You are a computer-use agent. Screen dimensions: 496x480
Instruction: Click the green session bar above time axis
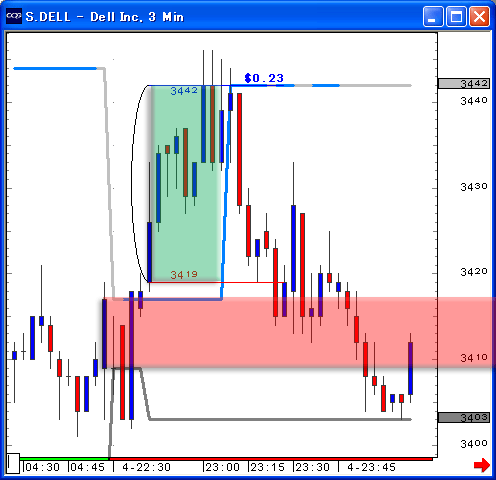[64, 459]
